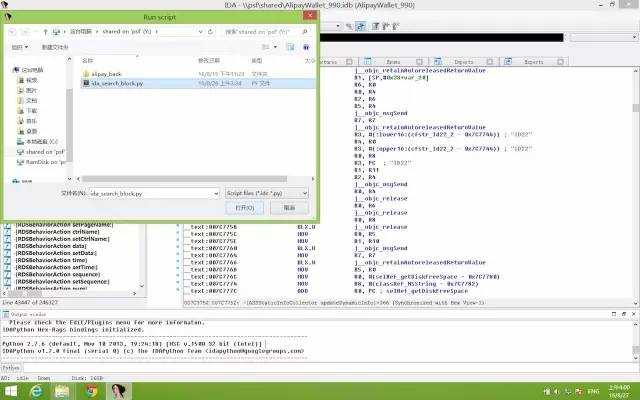Open the music folder in navigation pane
Screen dimensions: 640x400
(x=28, y=121)
